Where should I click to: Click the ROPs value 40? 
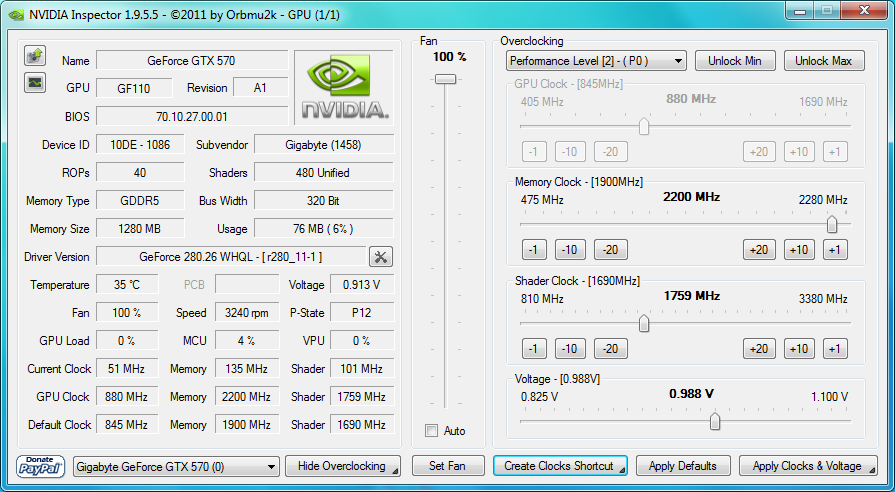click(x=140, y=173)
